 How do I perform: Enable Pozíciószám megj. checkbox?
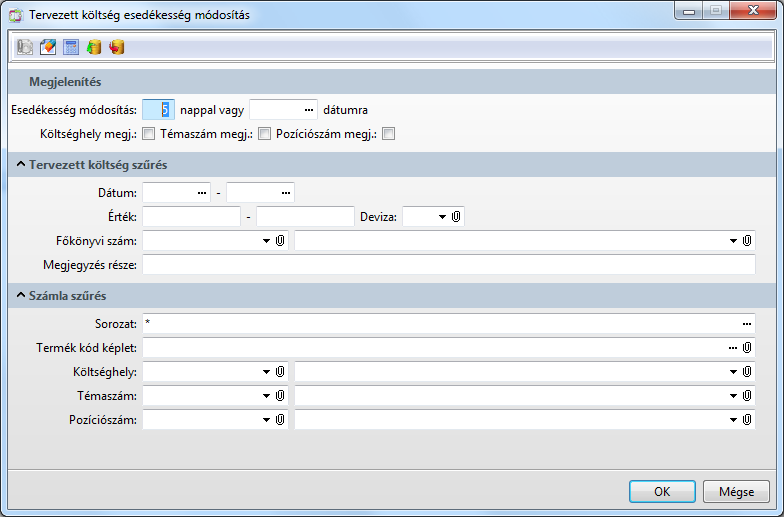tap(388, 134)
